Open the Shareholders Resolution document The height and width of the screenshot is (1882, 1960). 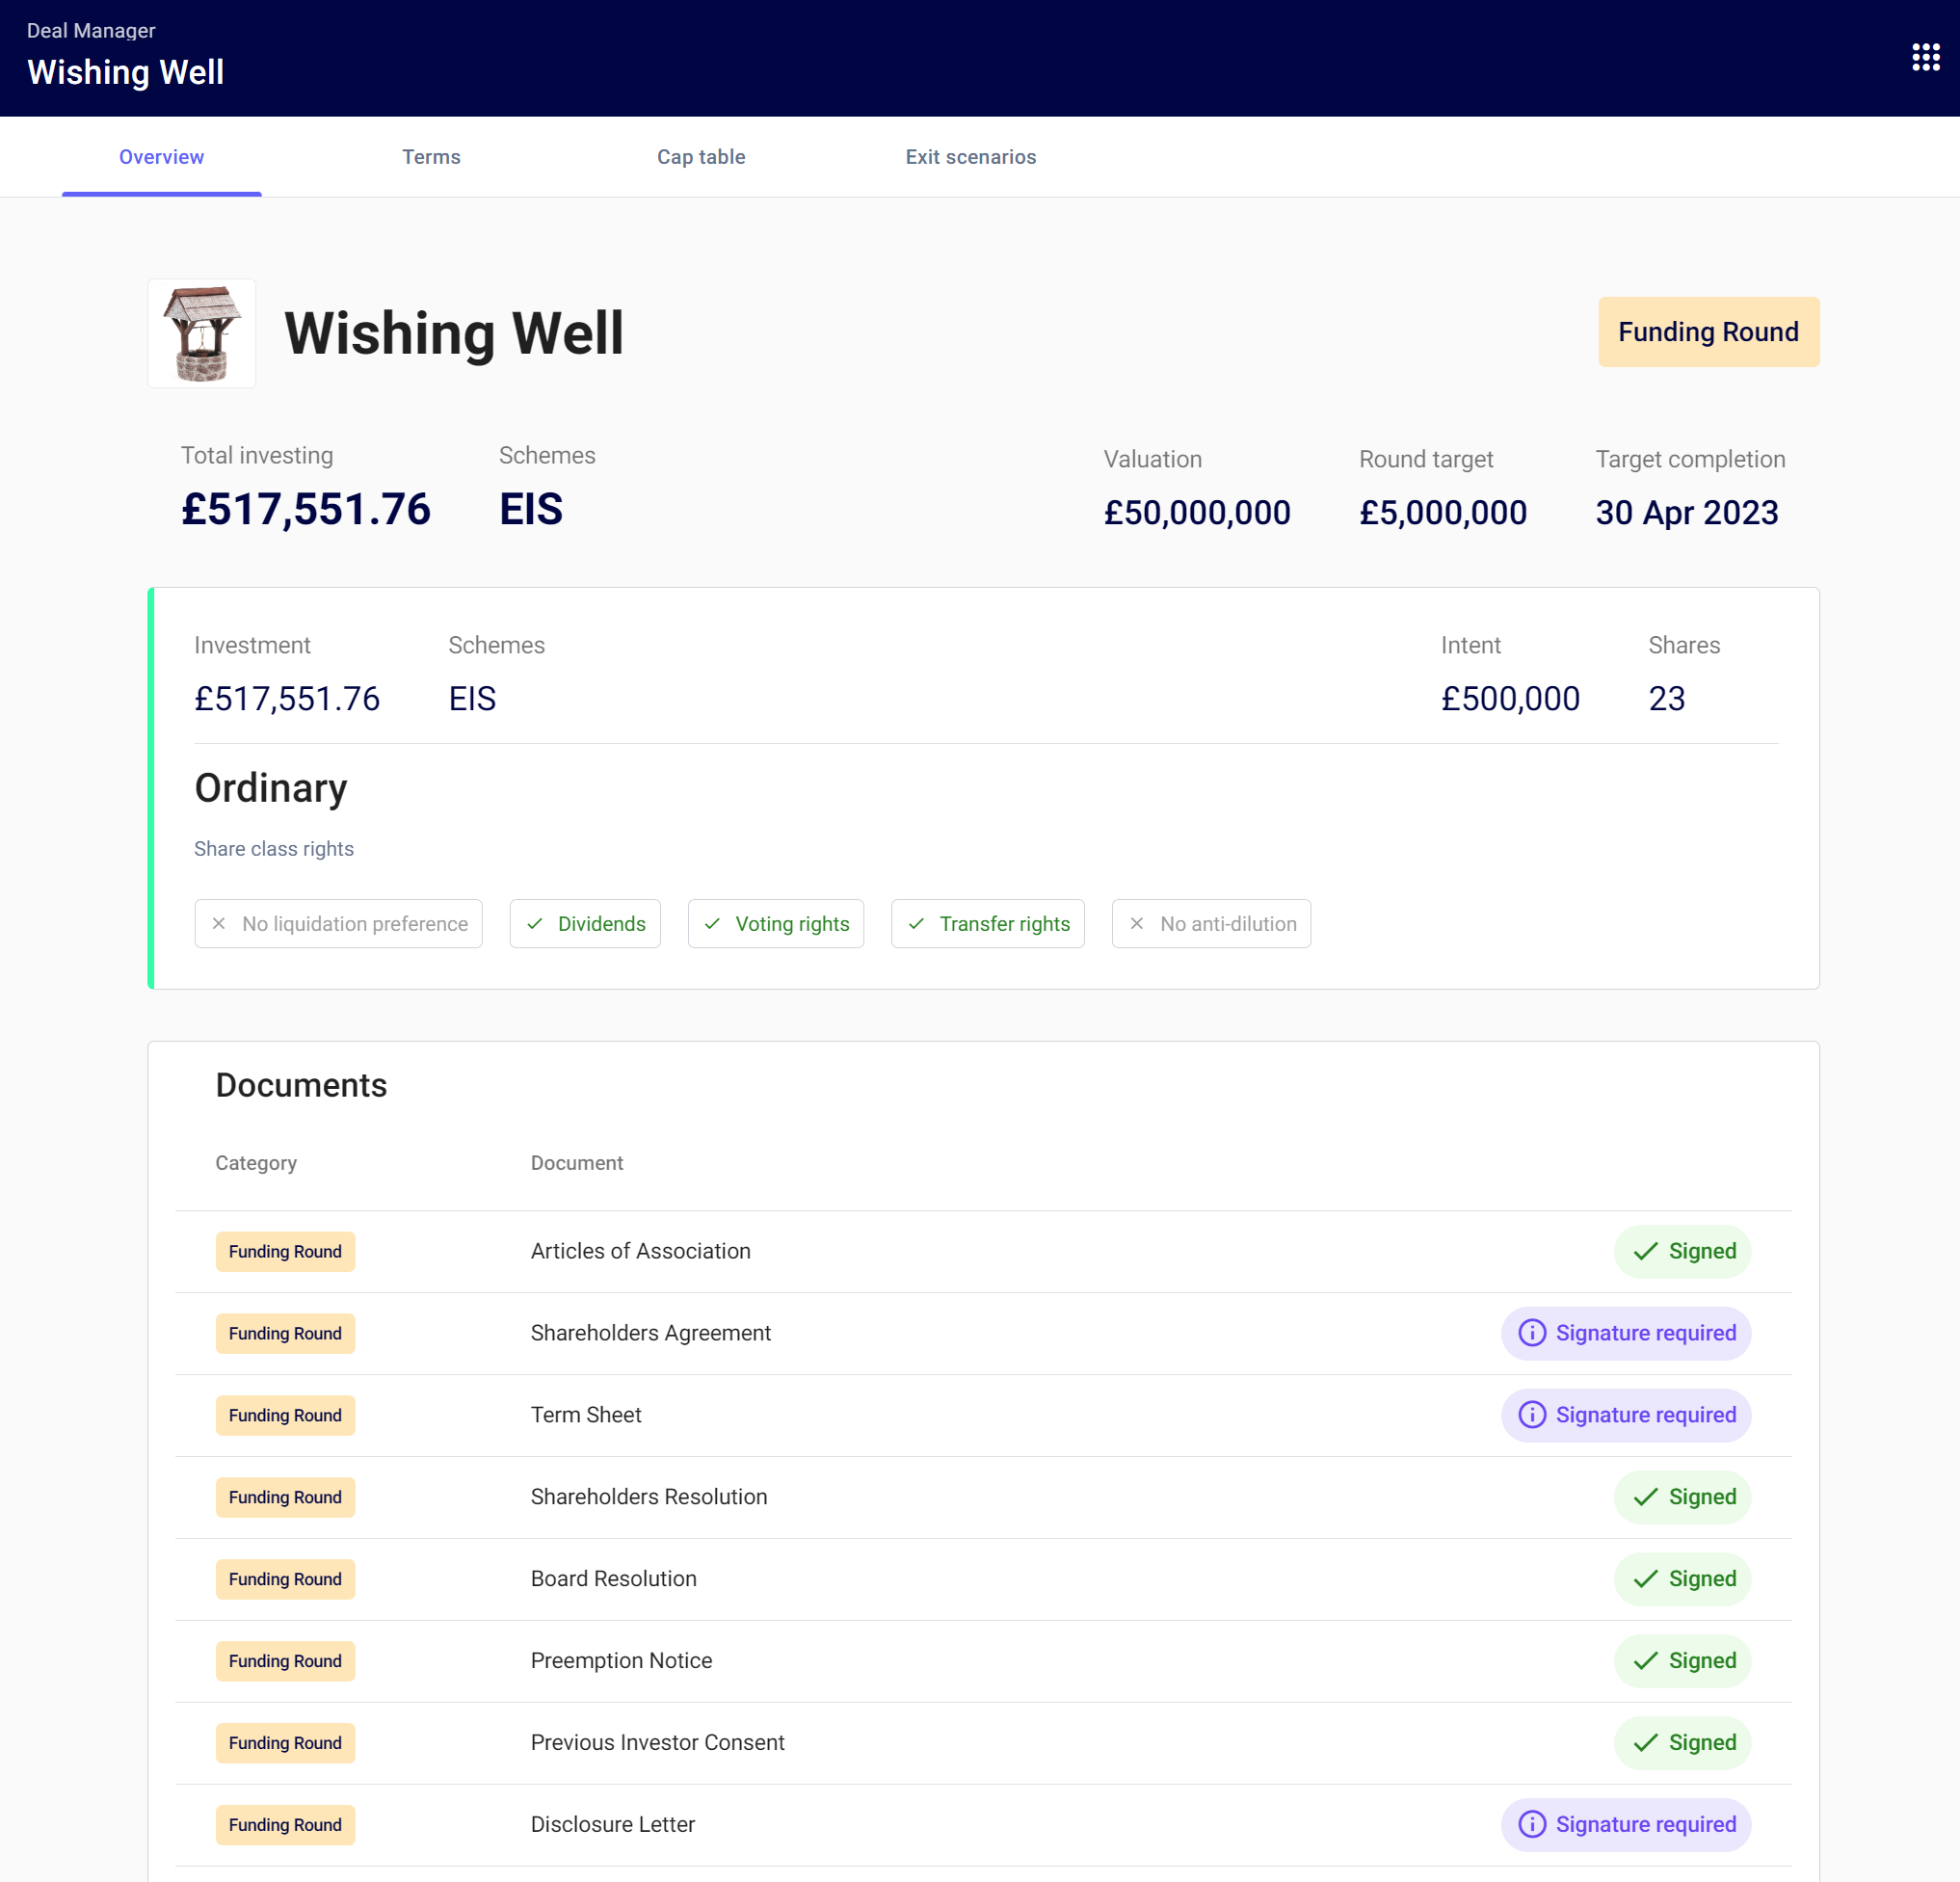[648, 1496]
